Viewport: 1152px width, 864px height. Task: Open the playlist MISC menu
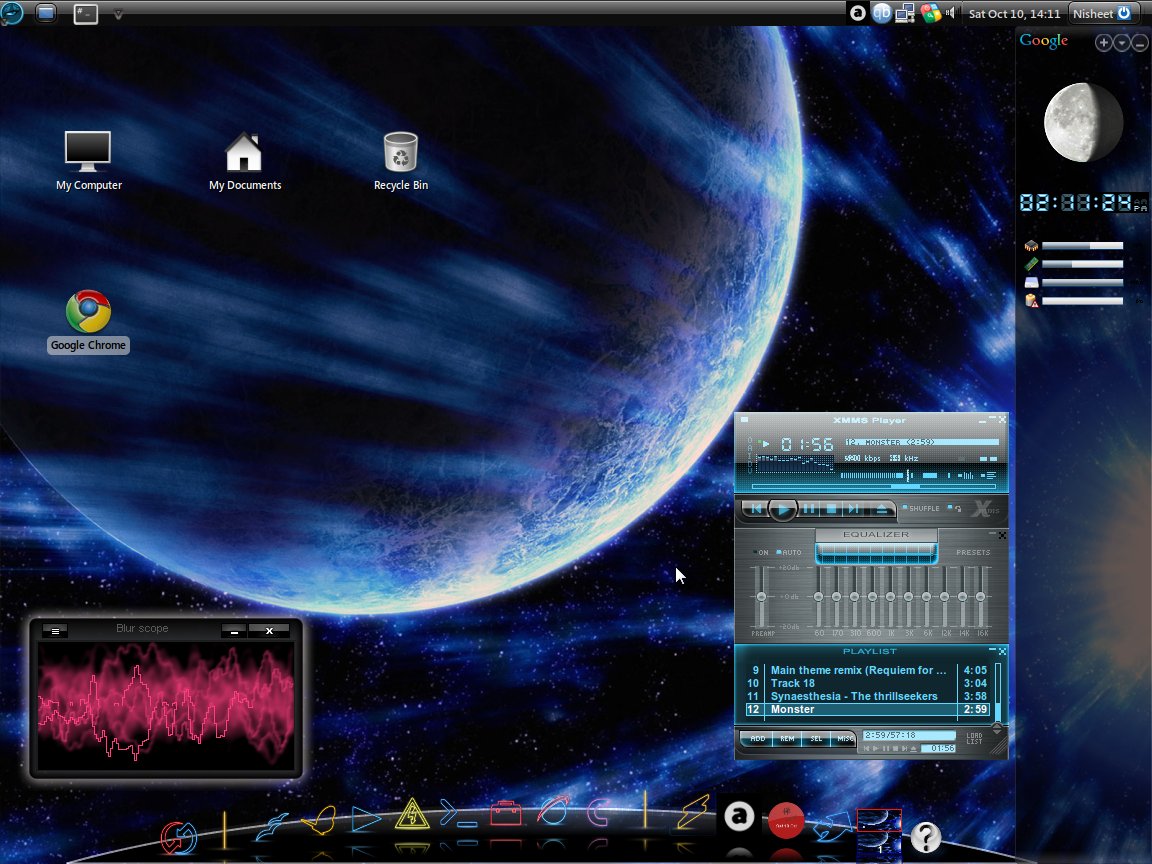[844, 738]
